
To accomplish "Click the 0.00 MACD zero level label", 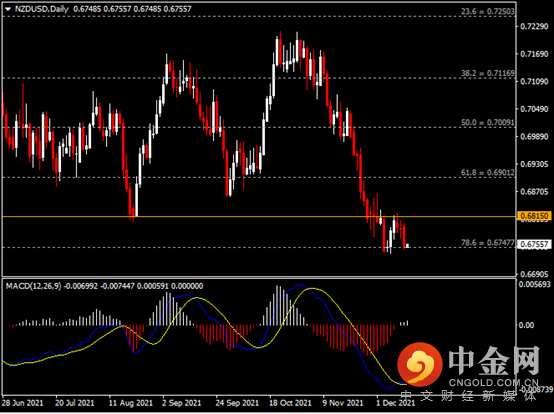I will click(526, 325).
